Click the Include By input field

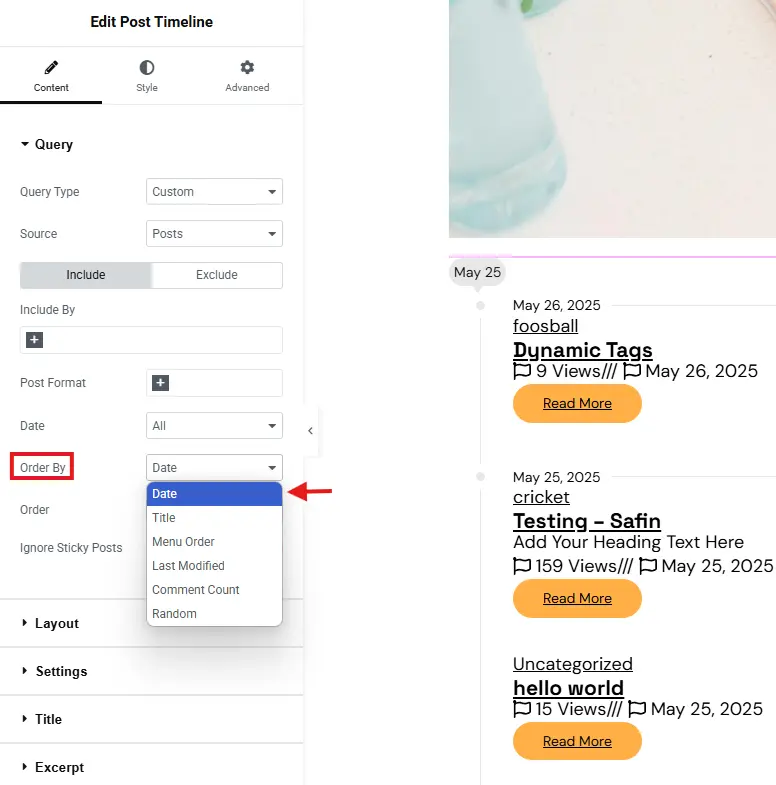click(x=151, y=340)
